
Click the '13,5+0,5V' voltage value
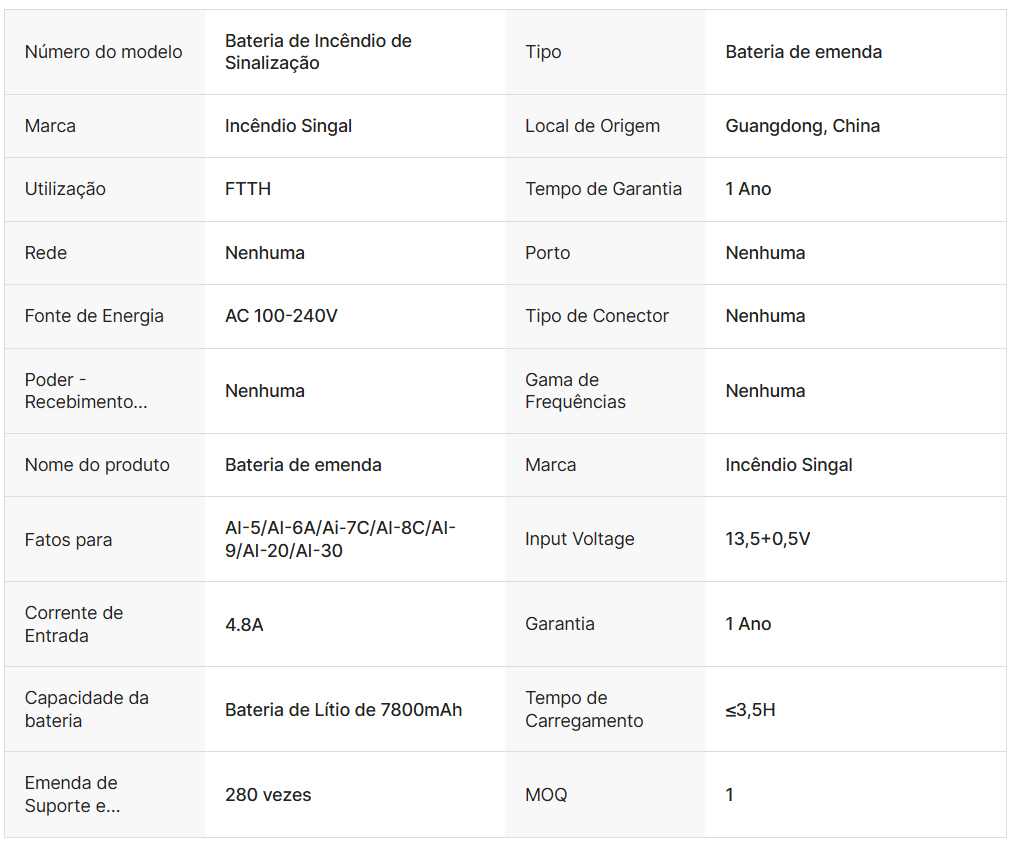pos(767,539)
